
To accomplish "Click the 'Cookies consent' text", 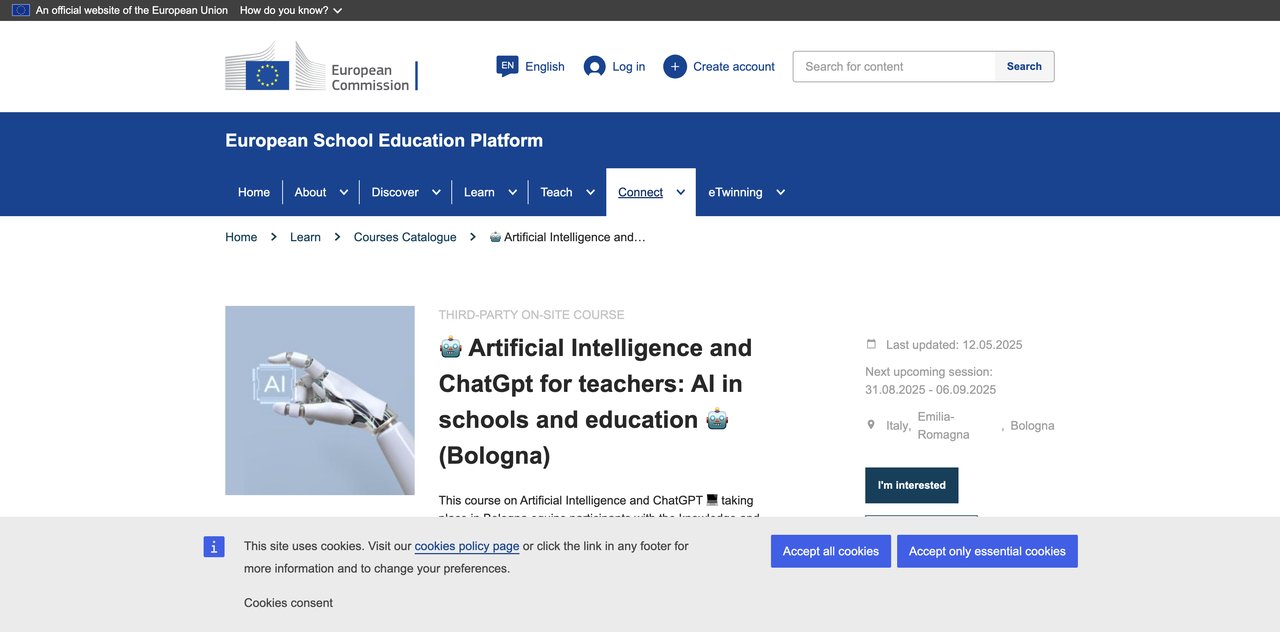I will tap(288, 603).
